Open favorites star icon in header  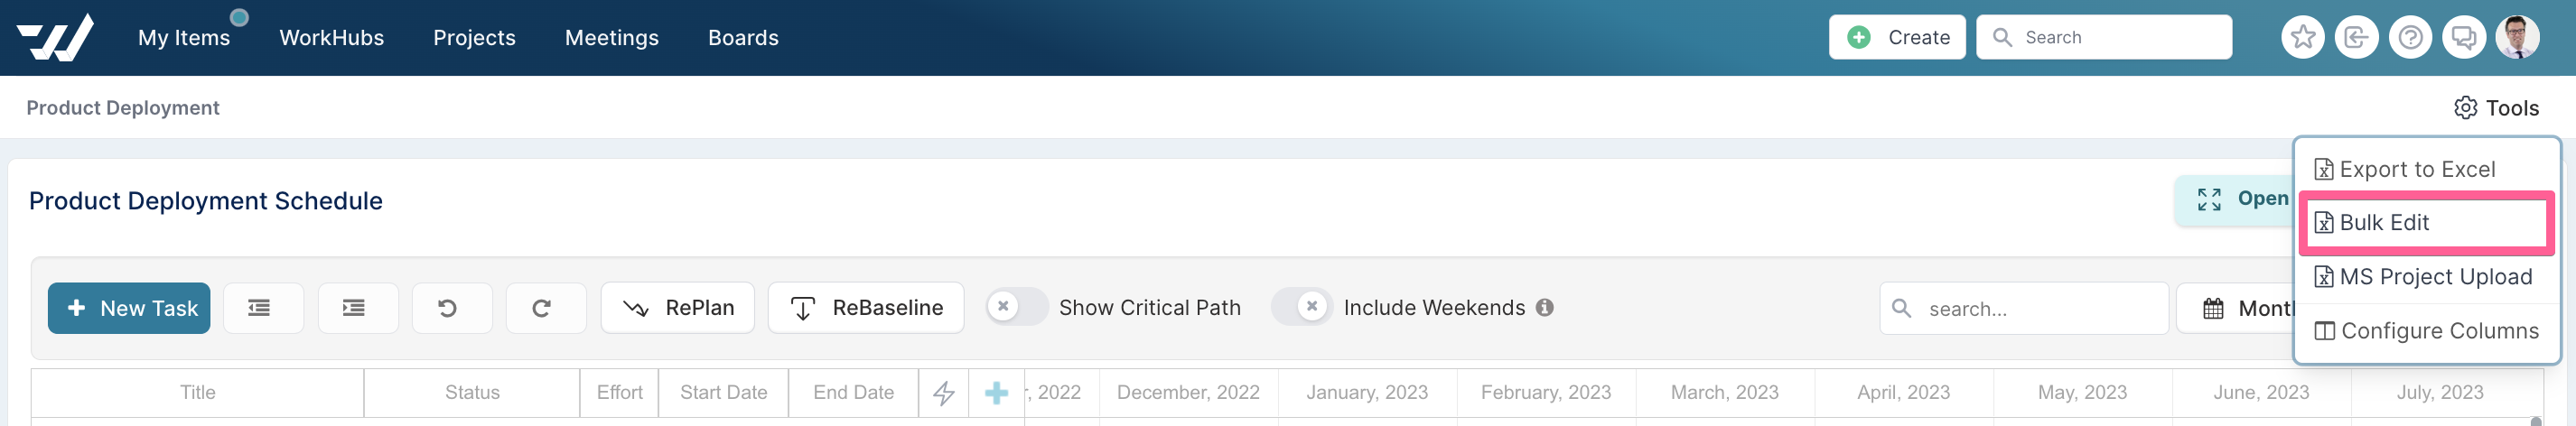tap(2302, 38)
